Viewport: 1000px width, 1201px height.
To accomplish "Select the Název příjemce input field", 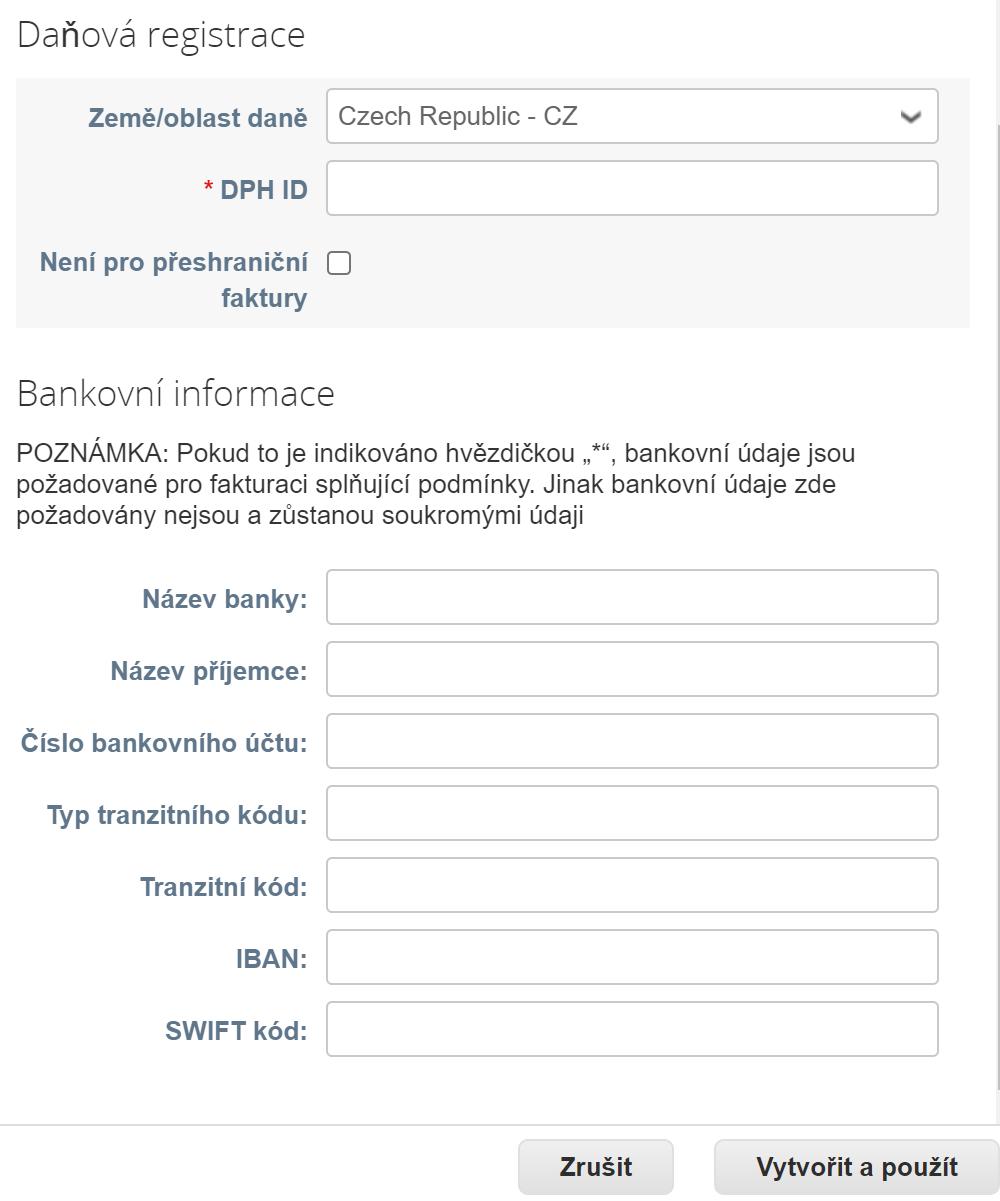I will click(x=632, y=669).
